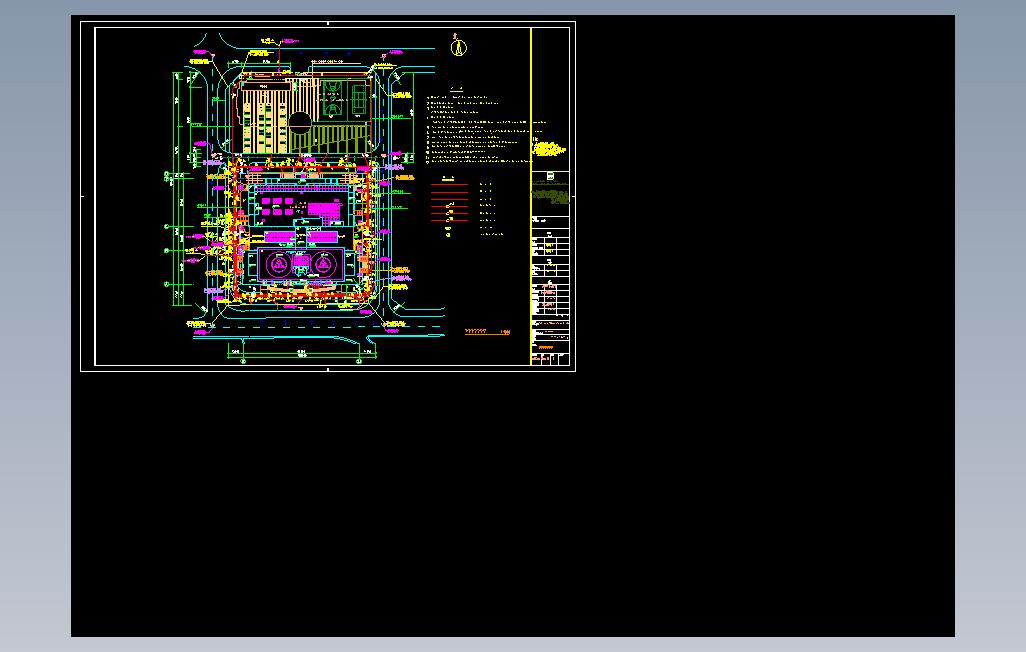Select the yellow hatched cloud in title strip

[x=548, y=149]
